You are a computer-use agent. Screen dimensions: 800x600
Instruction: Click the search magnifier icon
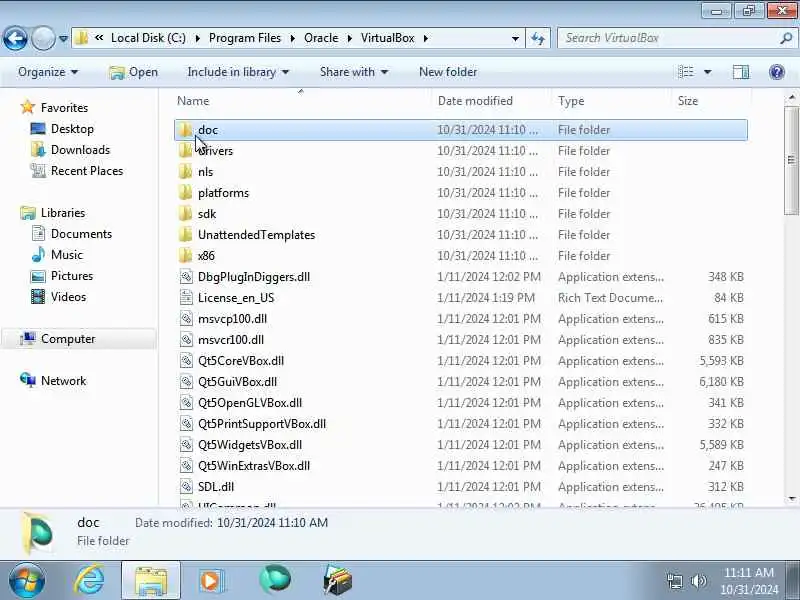(x=786, y=38)
